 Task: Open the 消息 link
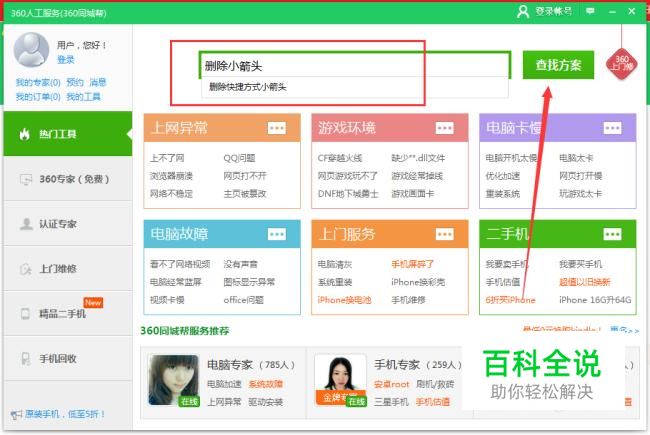[98, 83]
